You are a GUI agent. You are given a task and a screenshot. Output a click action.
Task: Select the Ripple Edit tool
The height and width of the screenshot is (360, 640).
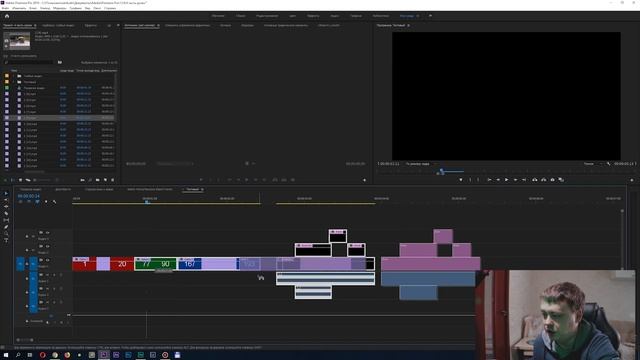(x=6, y=207)
